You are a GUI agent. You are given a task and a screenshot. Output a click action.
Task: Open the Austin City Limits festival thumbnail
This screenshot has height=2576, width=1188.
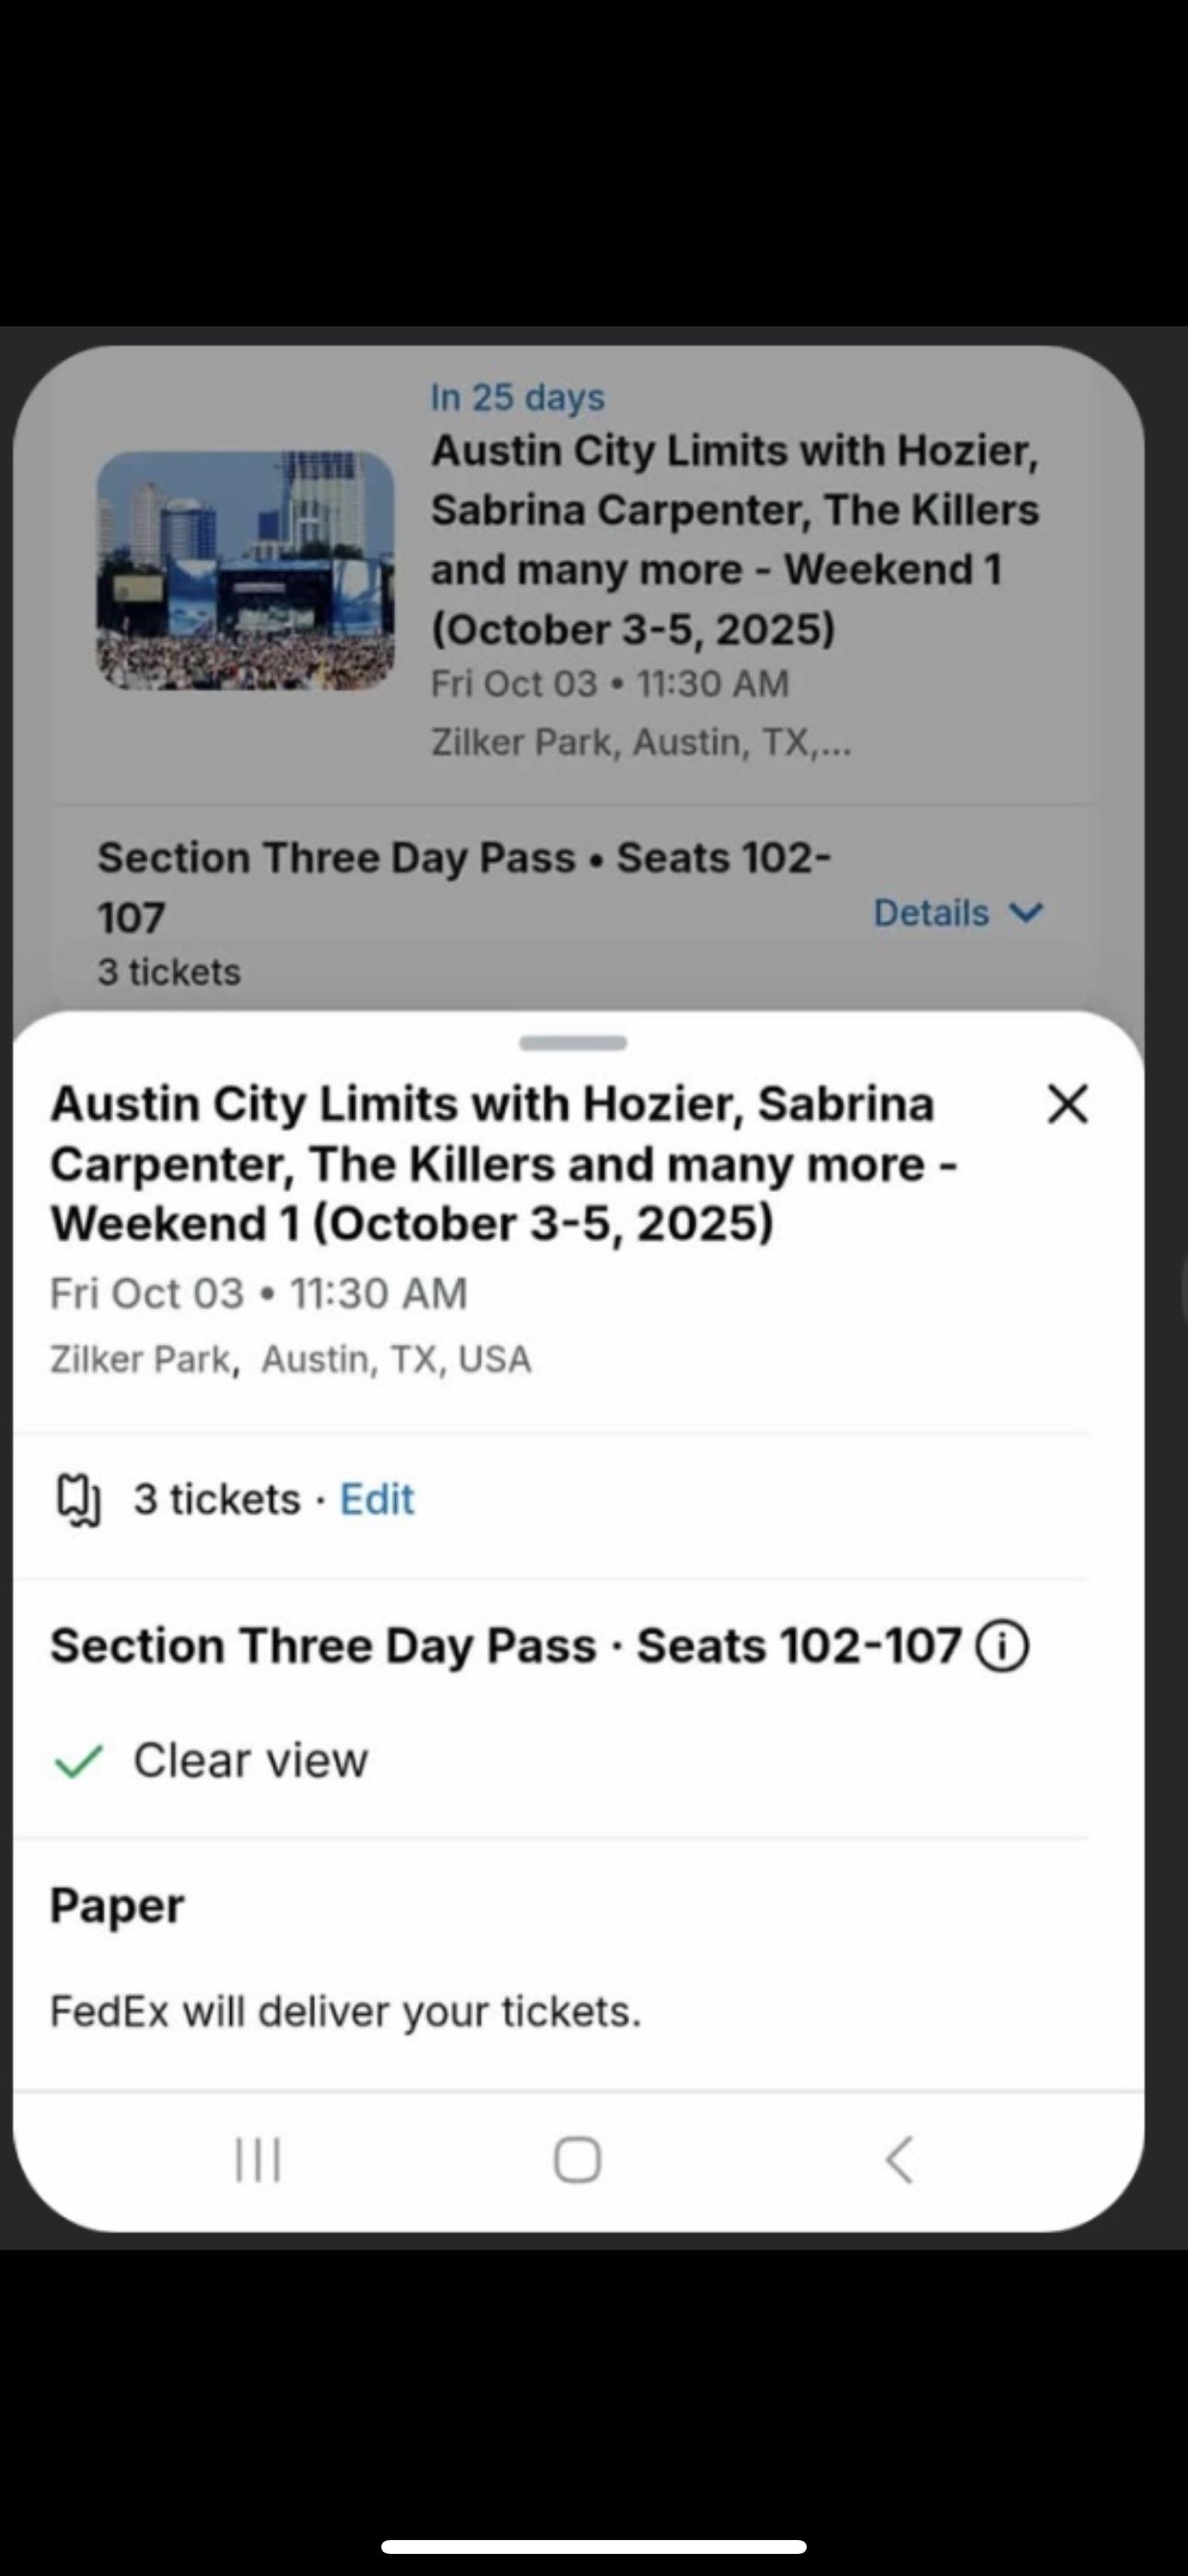[245, 570]
